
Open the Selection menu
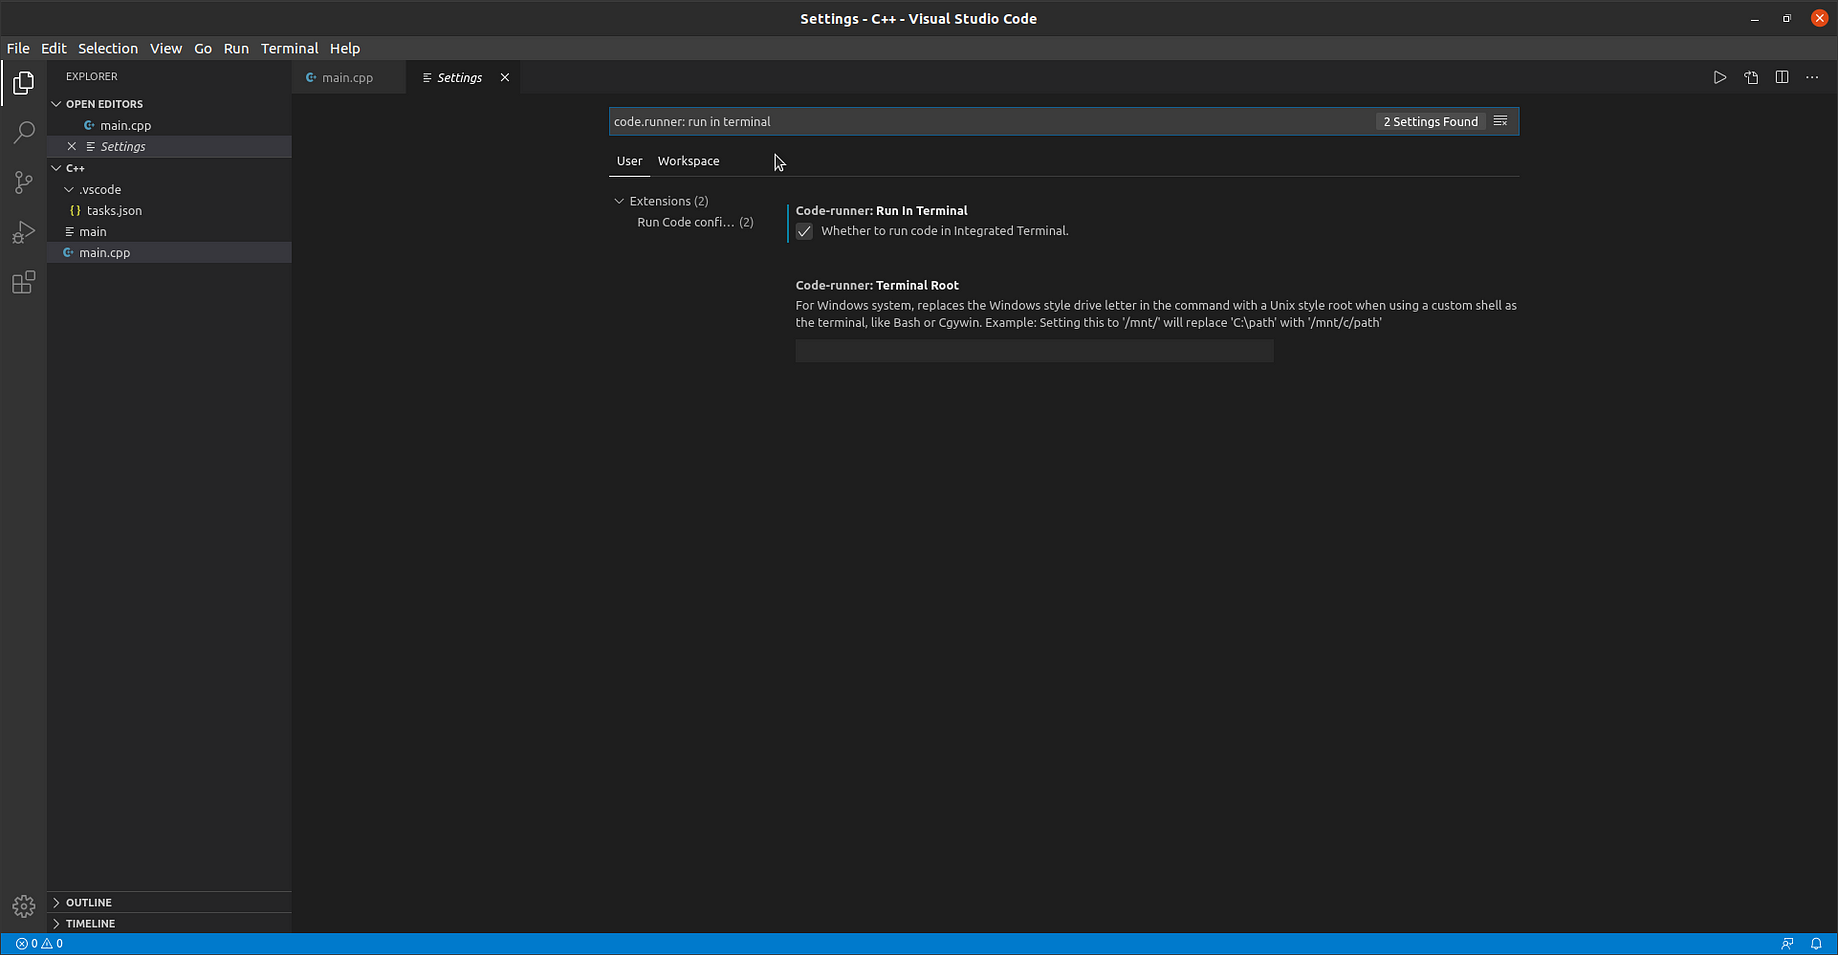[108, 48]
